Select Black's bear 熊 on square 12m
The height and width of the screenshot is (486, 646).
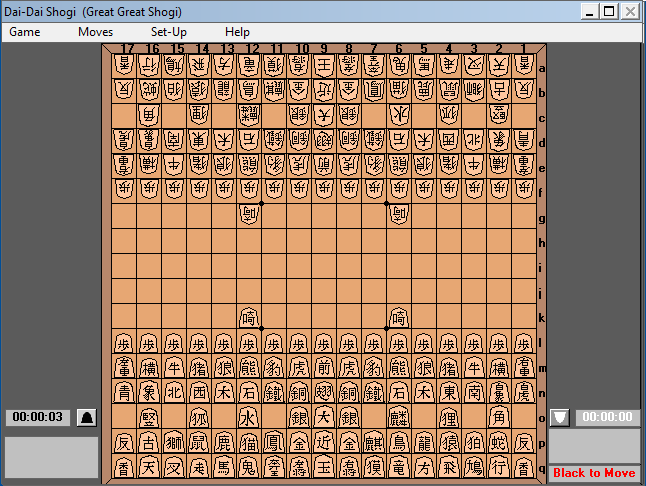tap(249, 367)
